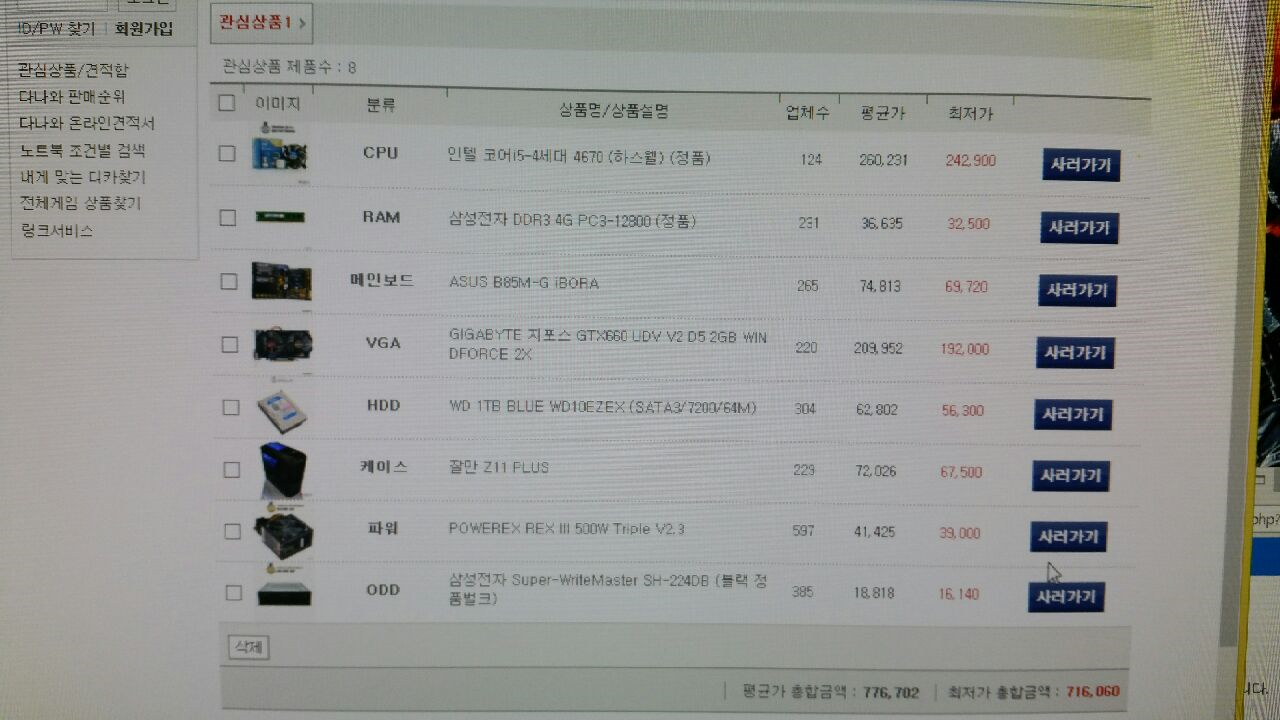This screenshot has height=720, width=1280.
Task: Open the Samsung RAM thumbnail image
Action: [x=280, y=216]
